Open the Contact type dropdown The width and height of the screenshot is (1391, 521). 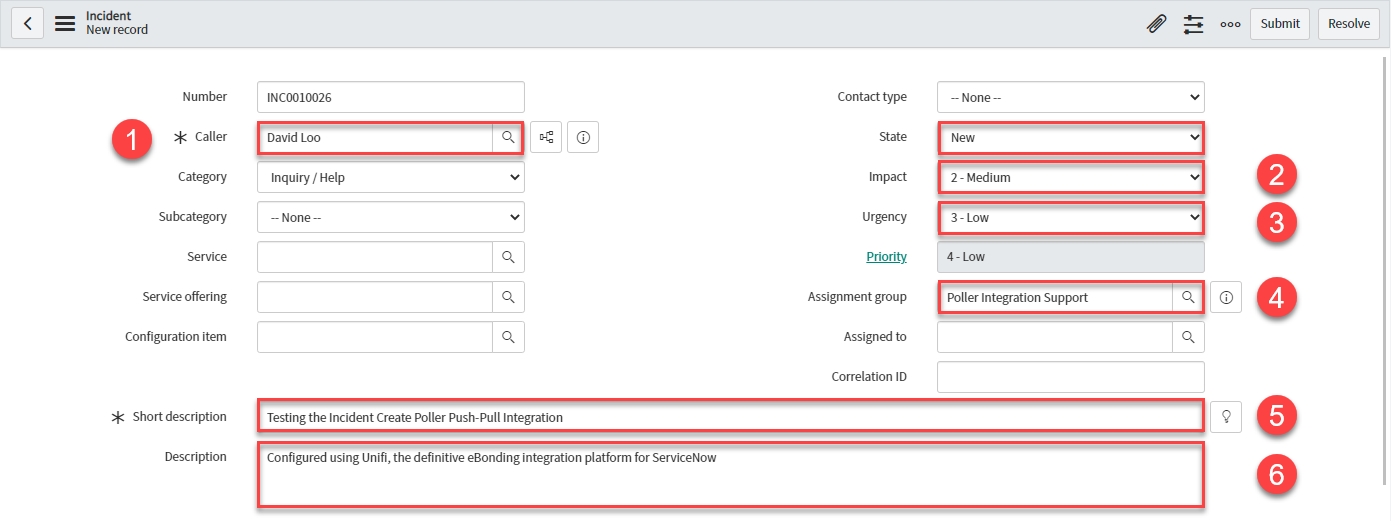coord(1070,97)
